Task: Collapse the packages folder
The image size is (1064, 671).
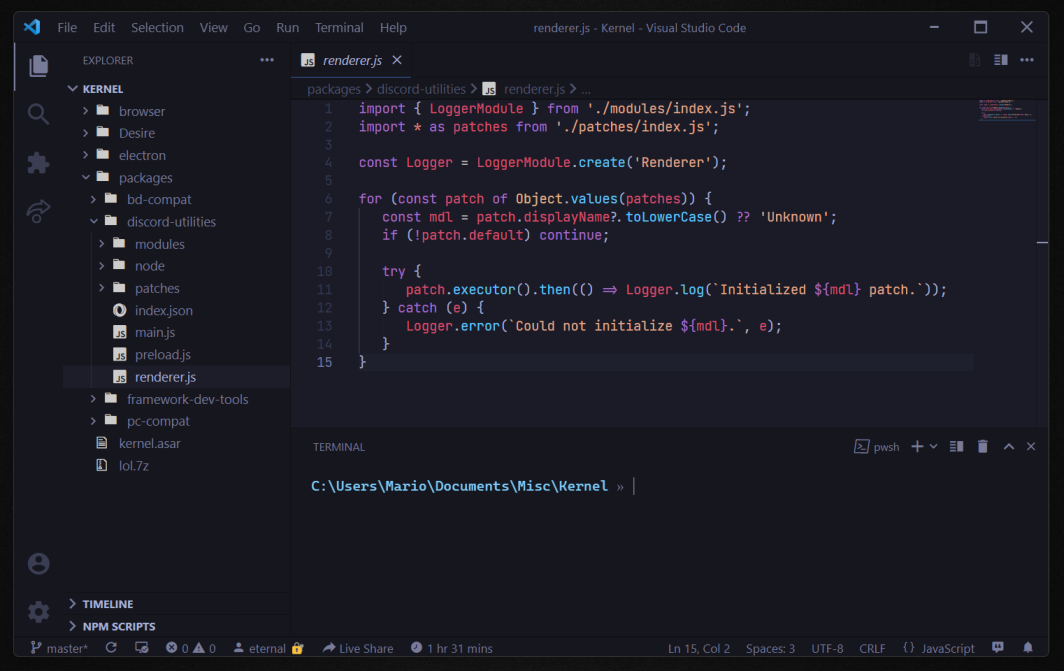Action: pos(176,178)
